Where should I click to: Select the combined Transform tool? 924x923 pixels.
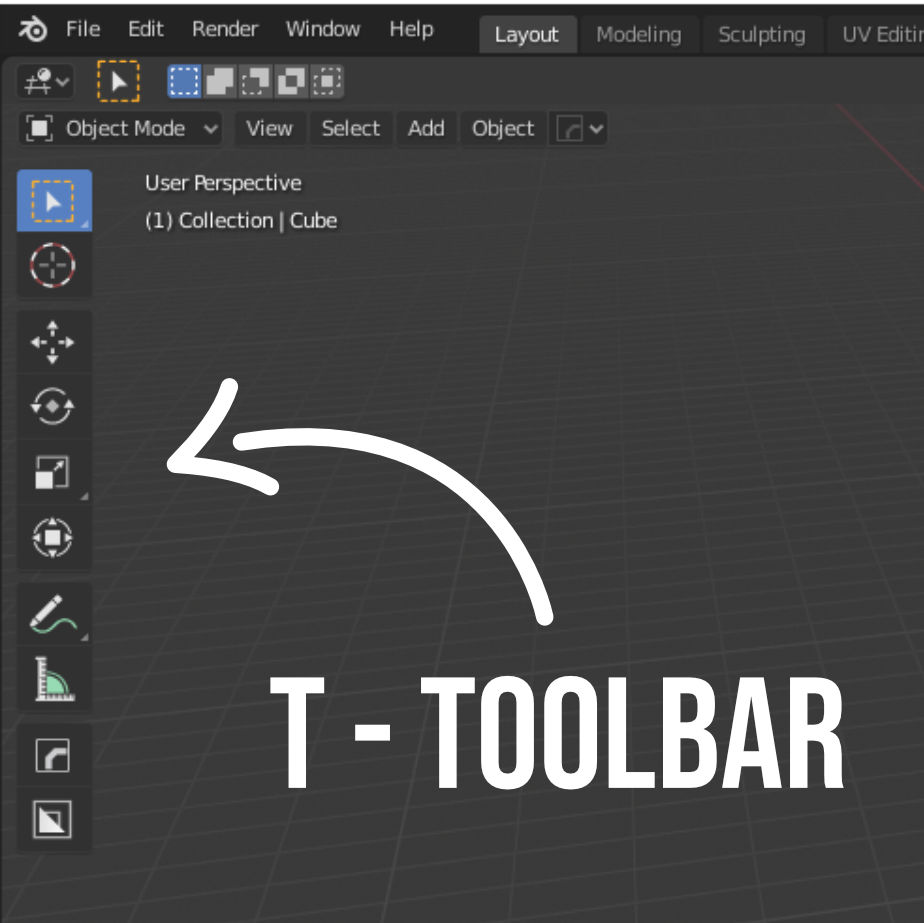coord(53,537)
